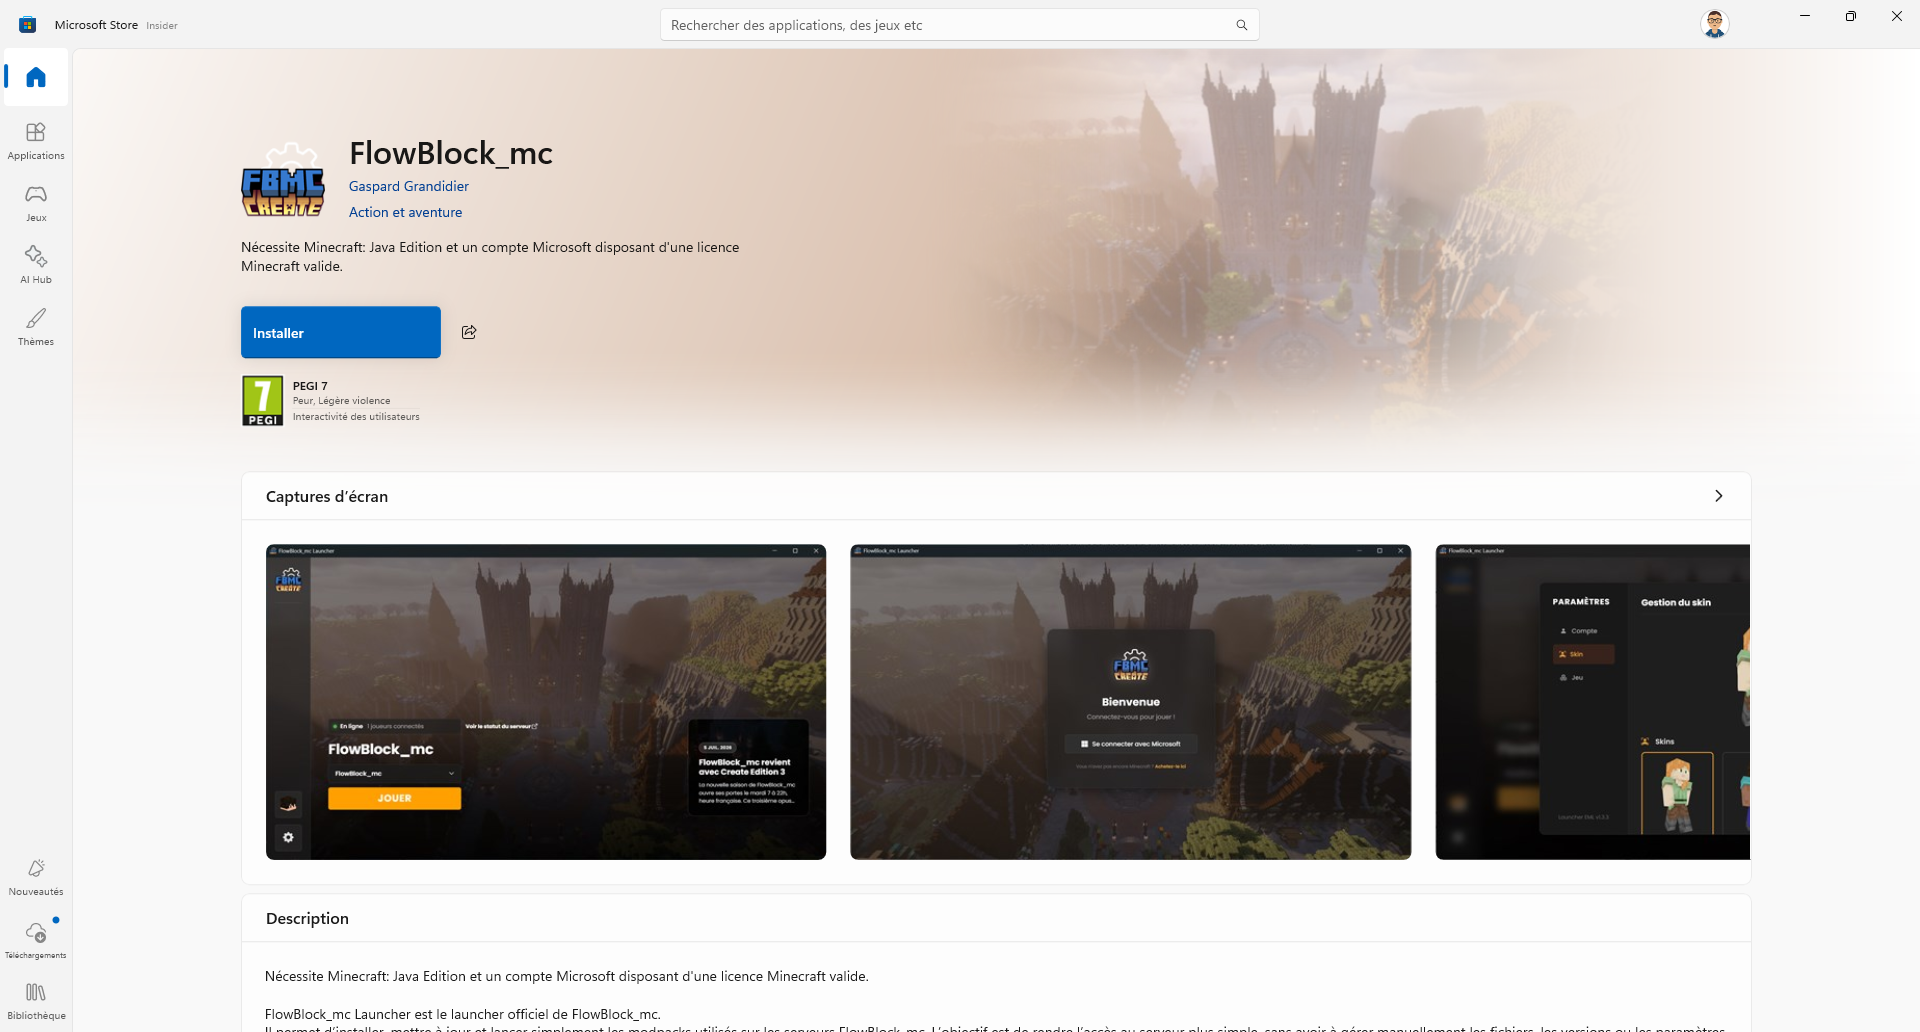Click the Microsoft Store logo icon

pyautogui.click(x=28, y=25)
